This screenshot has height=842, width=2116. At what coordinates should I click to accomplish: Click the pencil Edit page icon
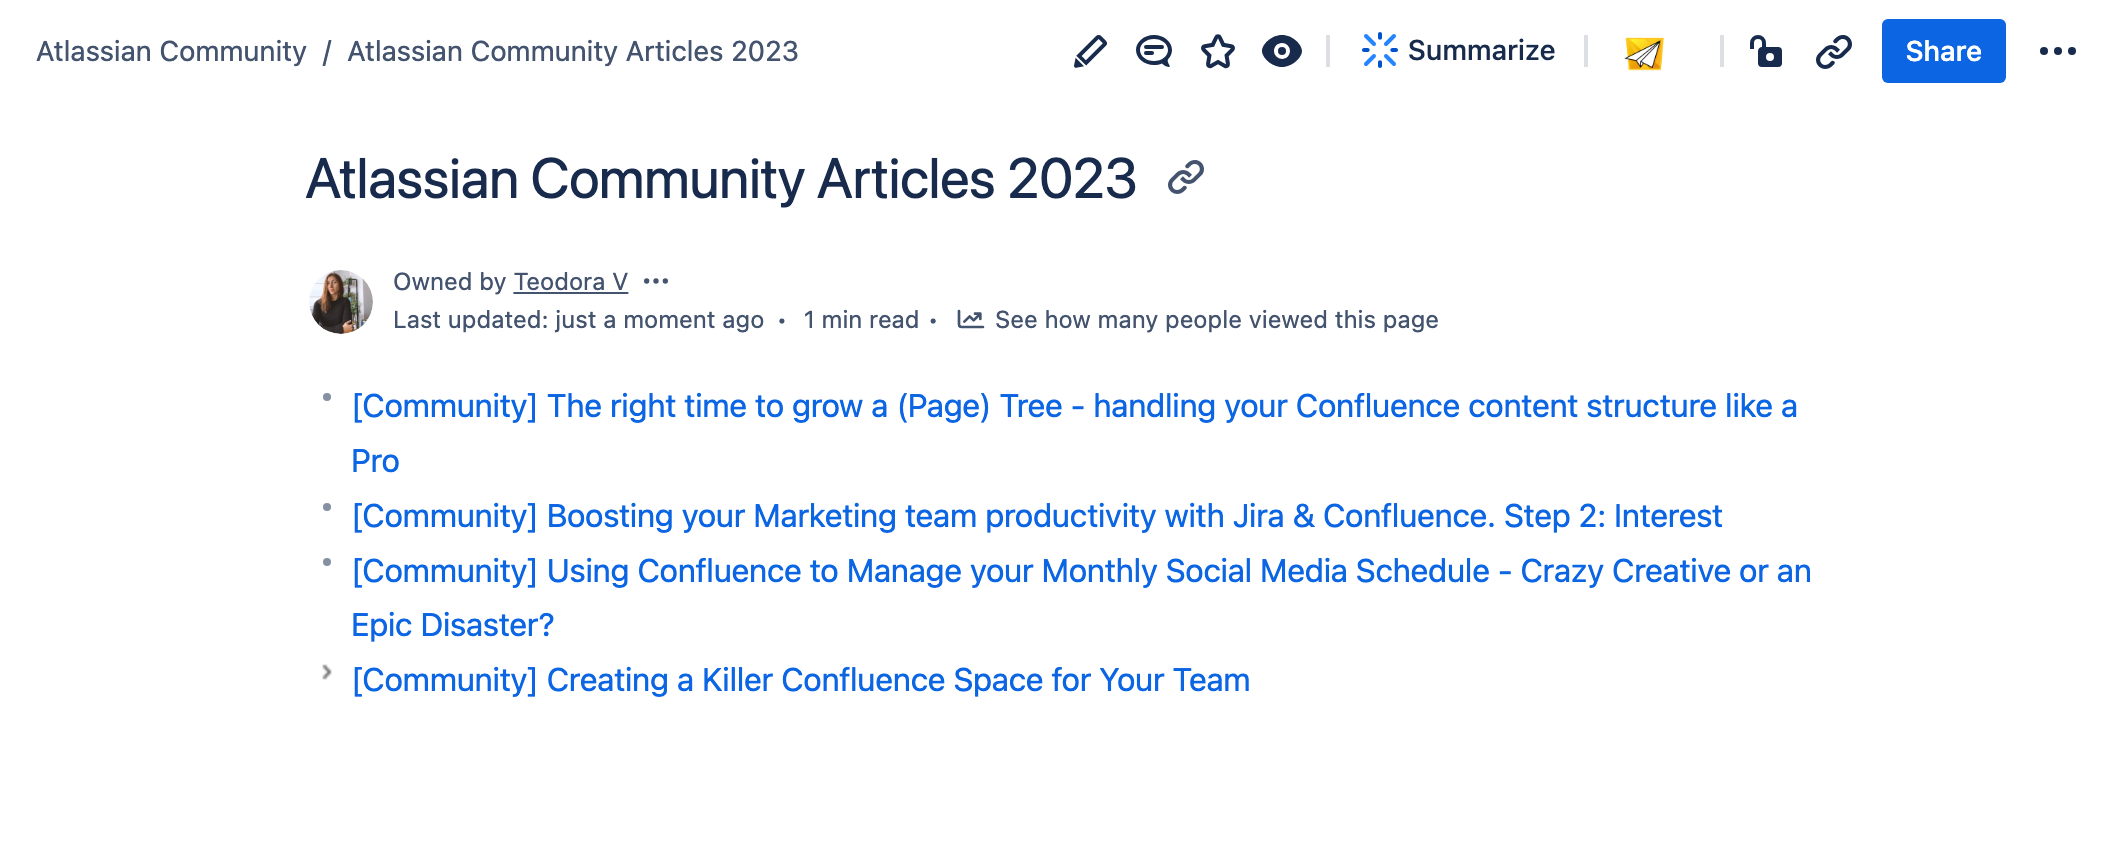1089,51
